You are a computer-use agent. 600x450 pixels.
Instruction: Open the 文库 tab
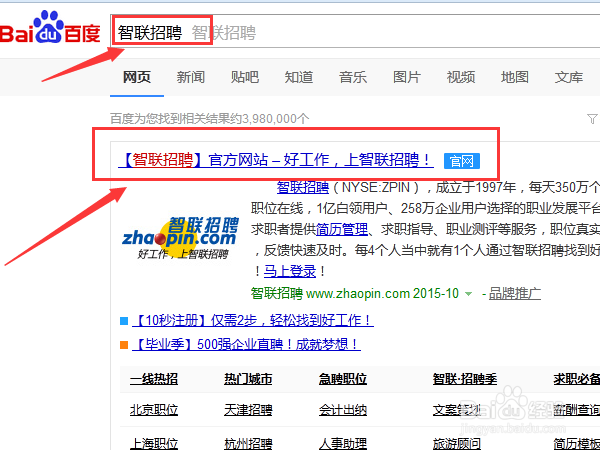pyautogui.click(x=569, y=77)
